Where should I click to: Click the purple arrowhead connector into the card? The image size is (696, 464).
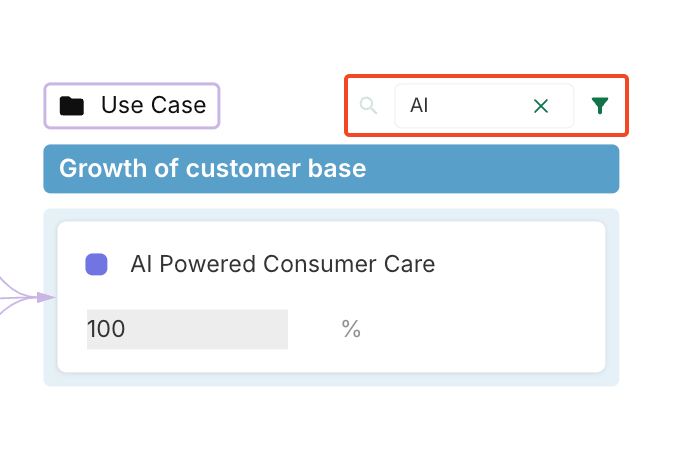[45, 297]
